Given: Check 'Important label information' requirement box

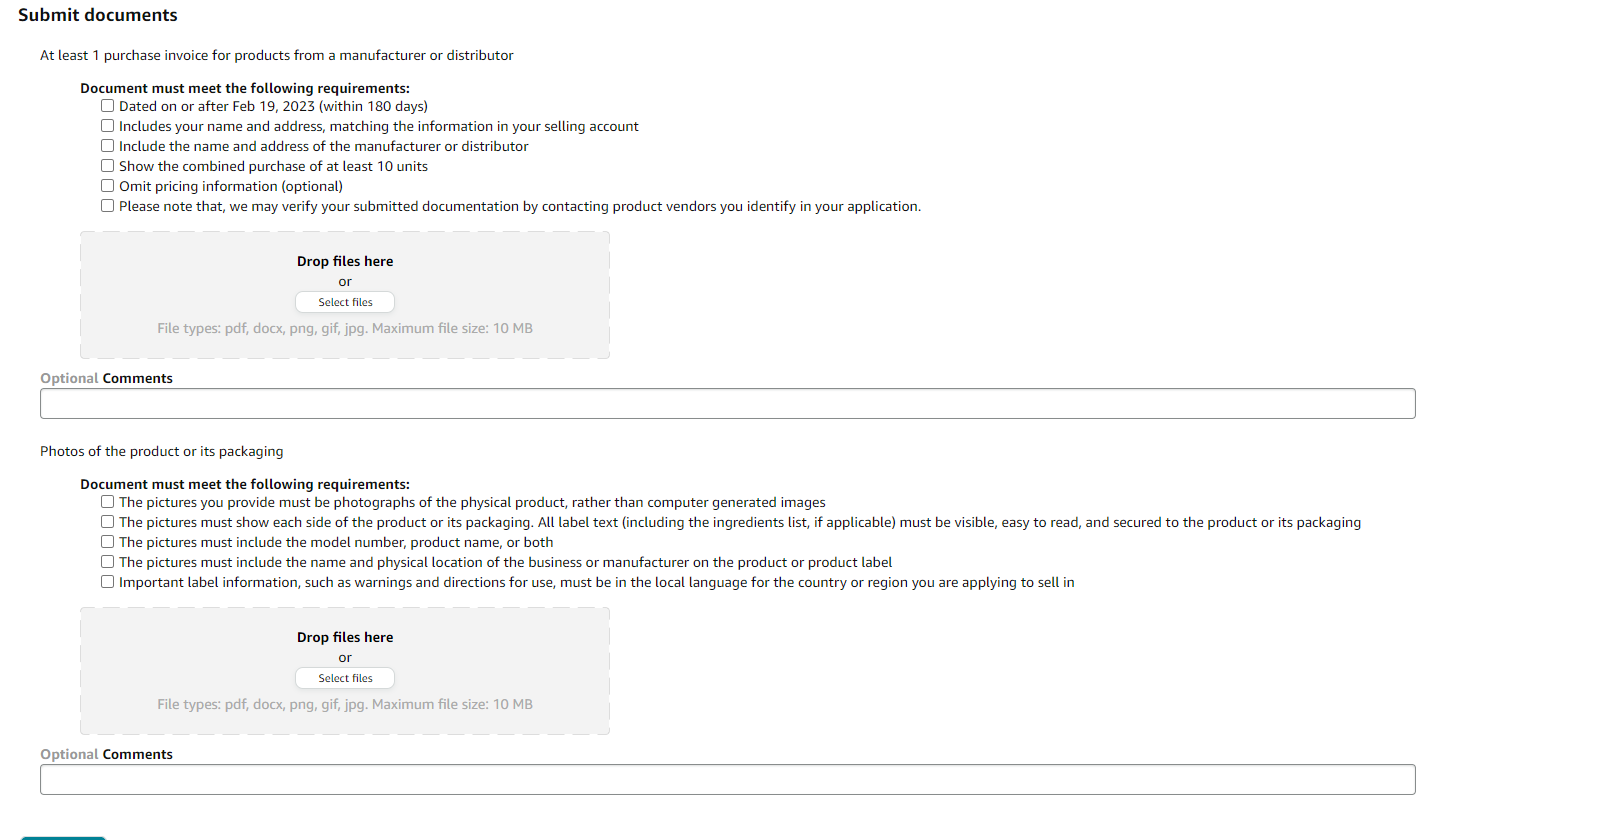Looking at the screenshot, I should (x=107, y=582).
